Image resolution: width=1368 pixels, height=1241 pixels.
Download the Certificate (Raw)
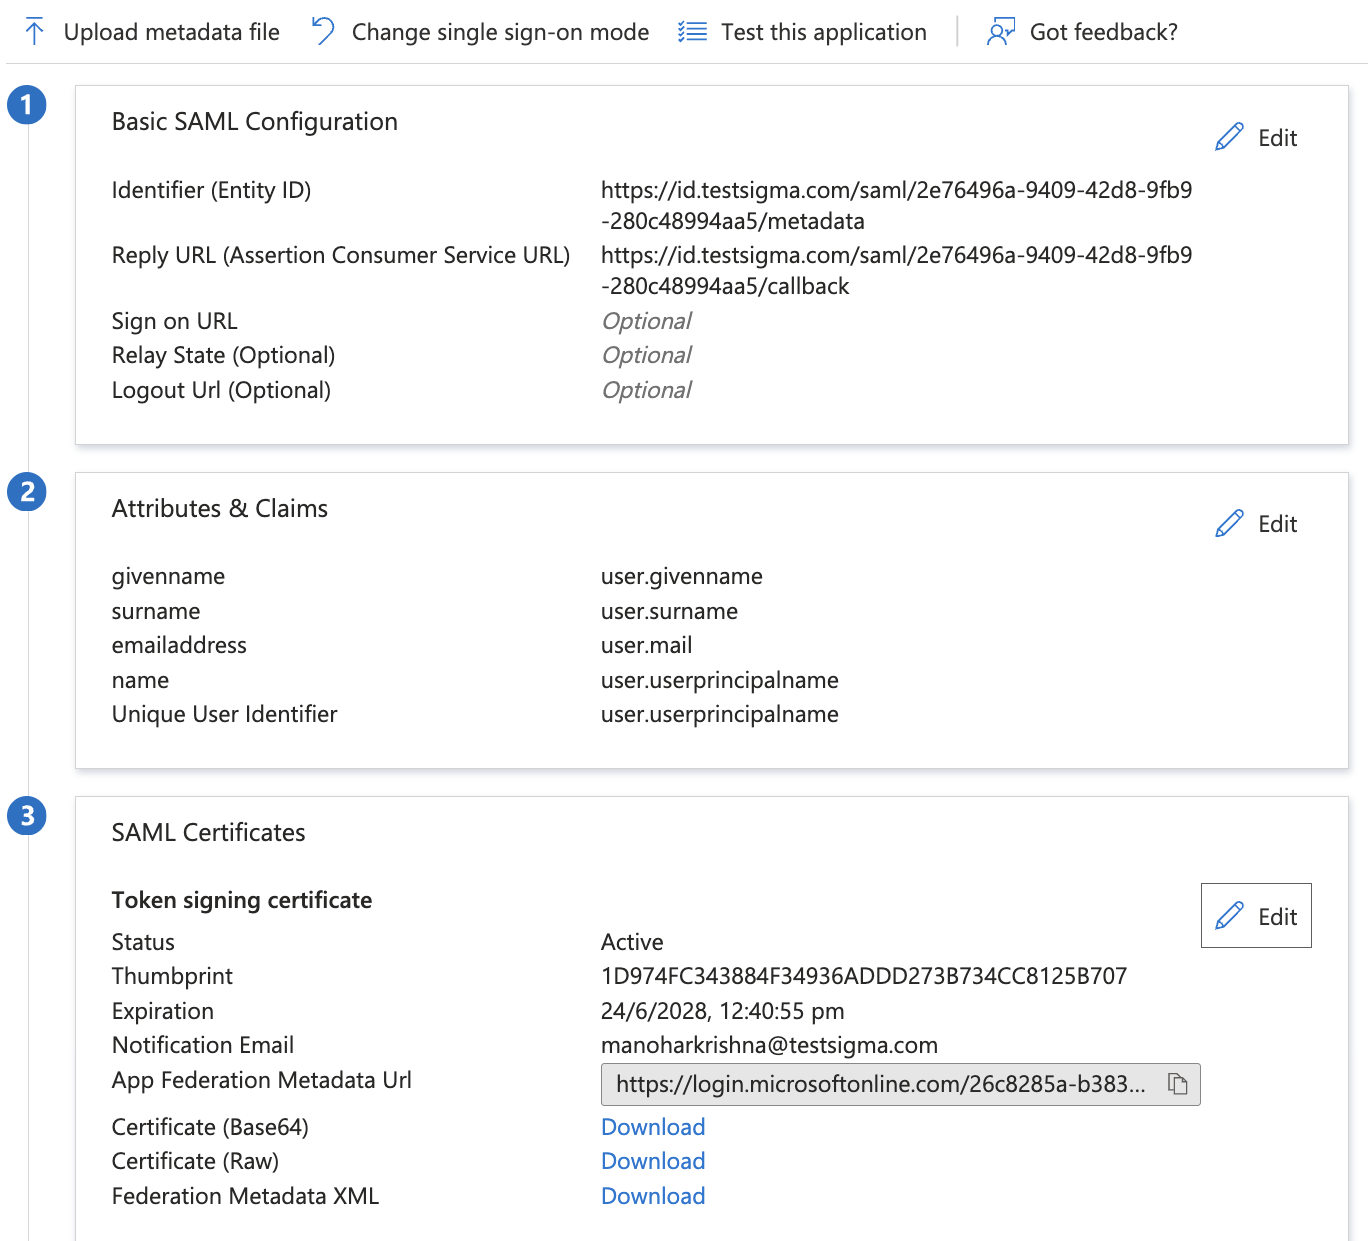(x=652, y=1161)
